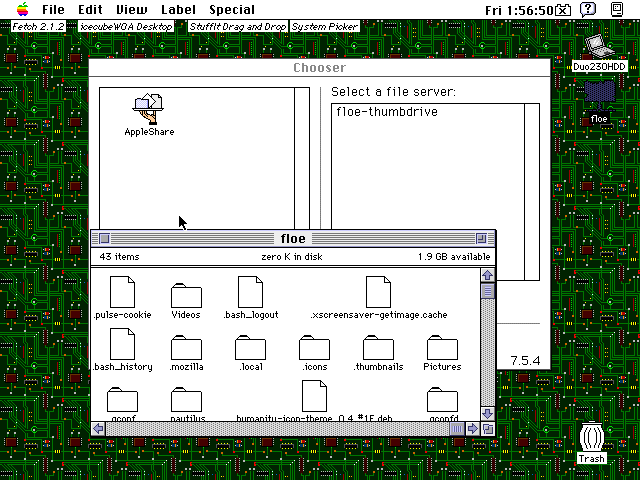Image resolution: width=640 pixels, height=480 pixels.
Task: Click the floe window down scroll arrow
Action: pyautogui.click(x=488, y=414)
